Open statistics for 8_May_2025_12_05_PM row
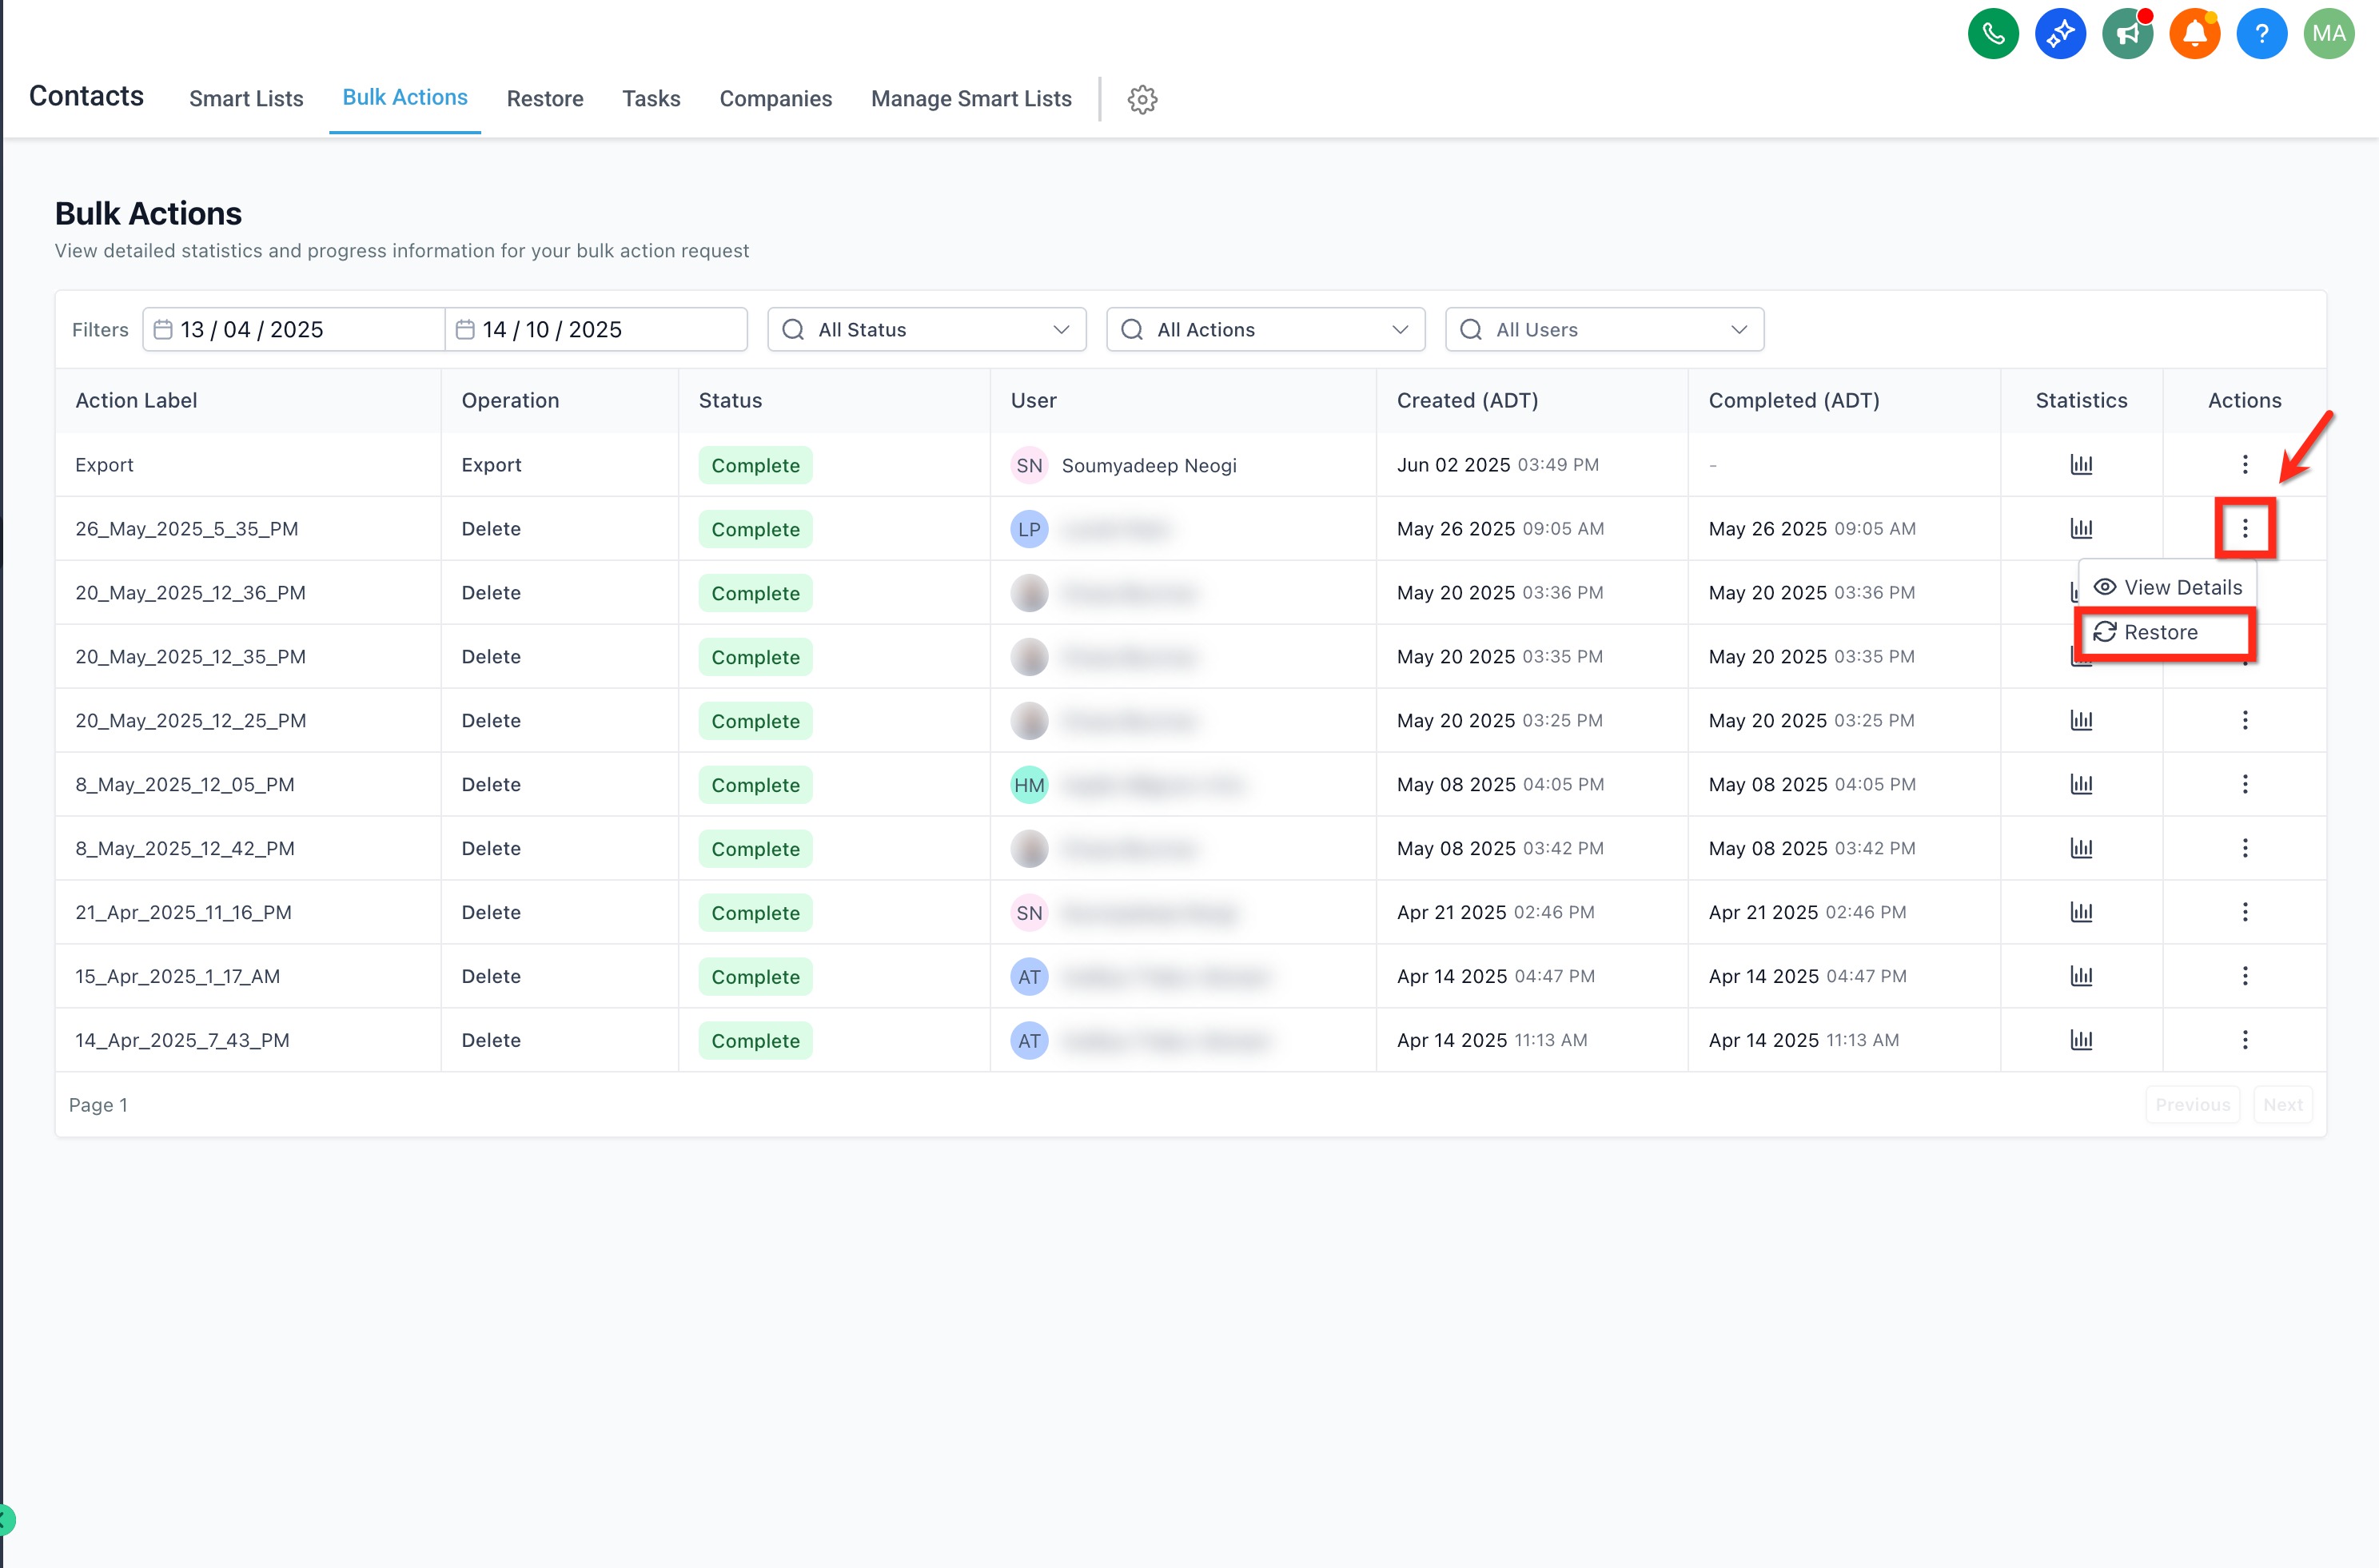The image size is (2379, 1568). pos(2080,785)
